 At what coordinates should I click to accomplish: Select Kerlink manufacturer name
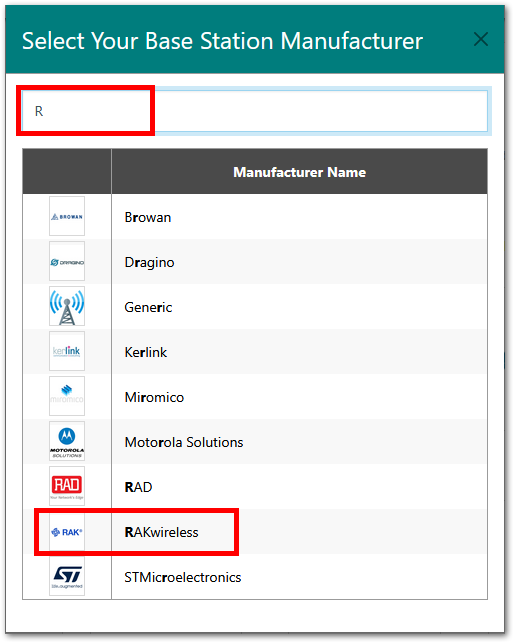(x=146, y=352)
